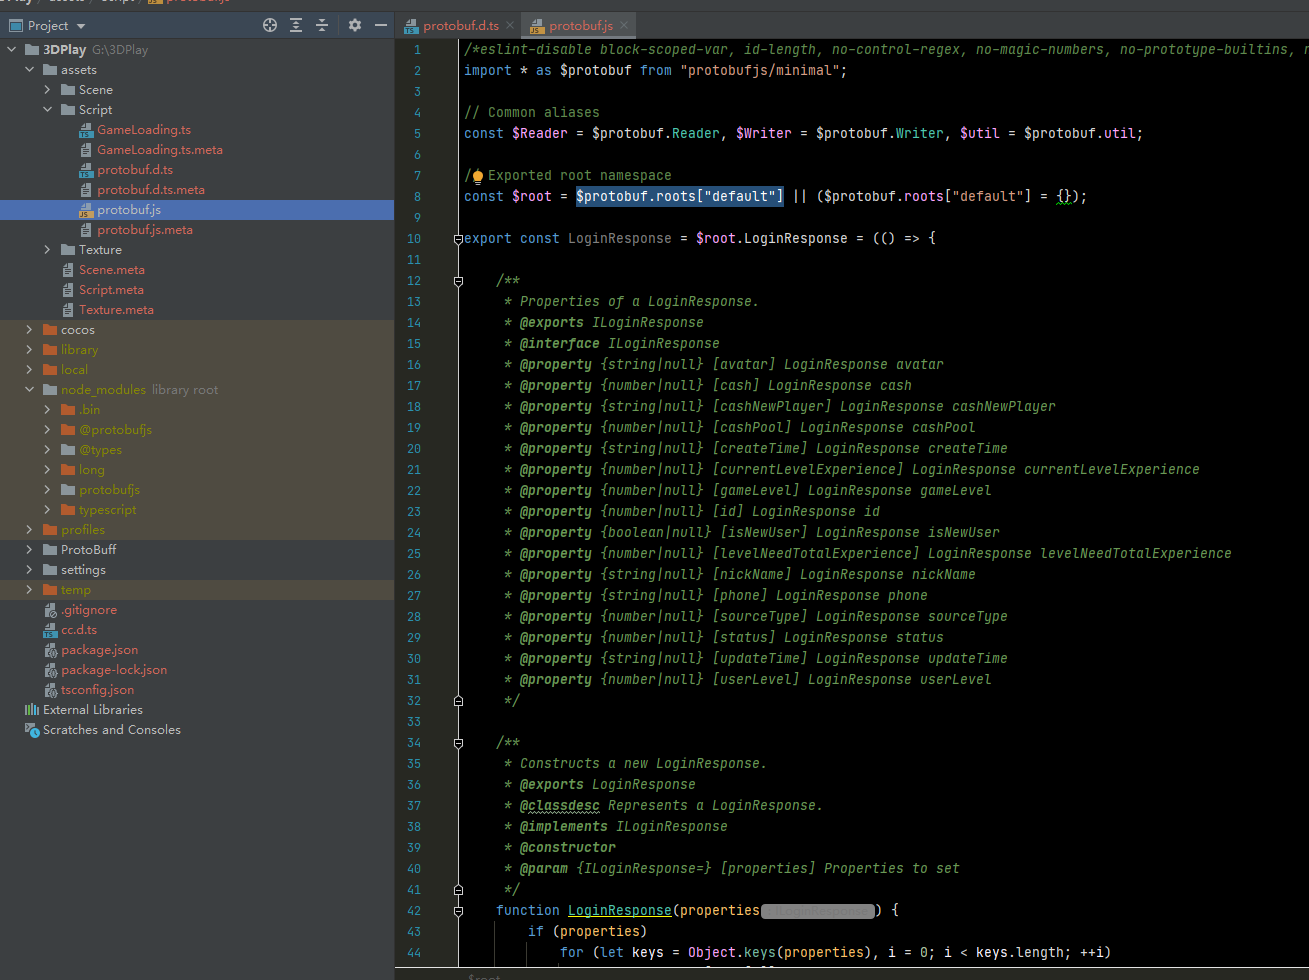
Task: Click the Expand All icon in Project panel
Action: pyautogui.click(x=296, y=25)
